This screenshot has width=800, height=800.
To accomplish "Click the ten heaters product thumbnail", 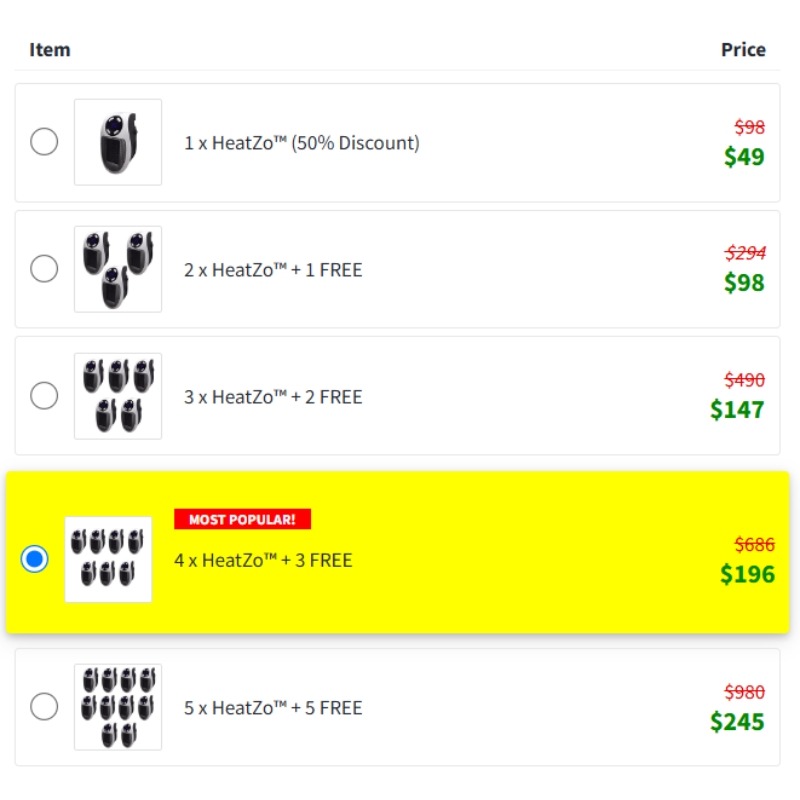I will click(118, 707).
